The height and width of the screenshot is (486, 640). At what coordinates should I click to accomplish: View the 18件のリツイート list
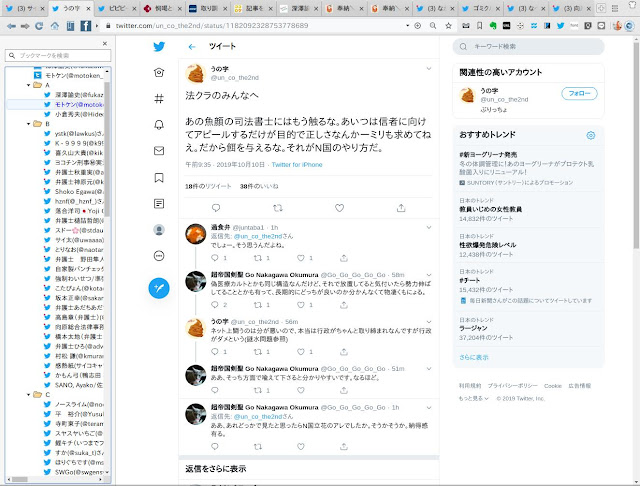coord(208,186)
